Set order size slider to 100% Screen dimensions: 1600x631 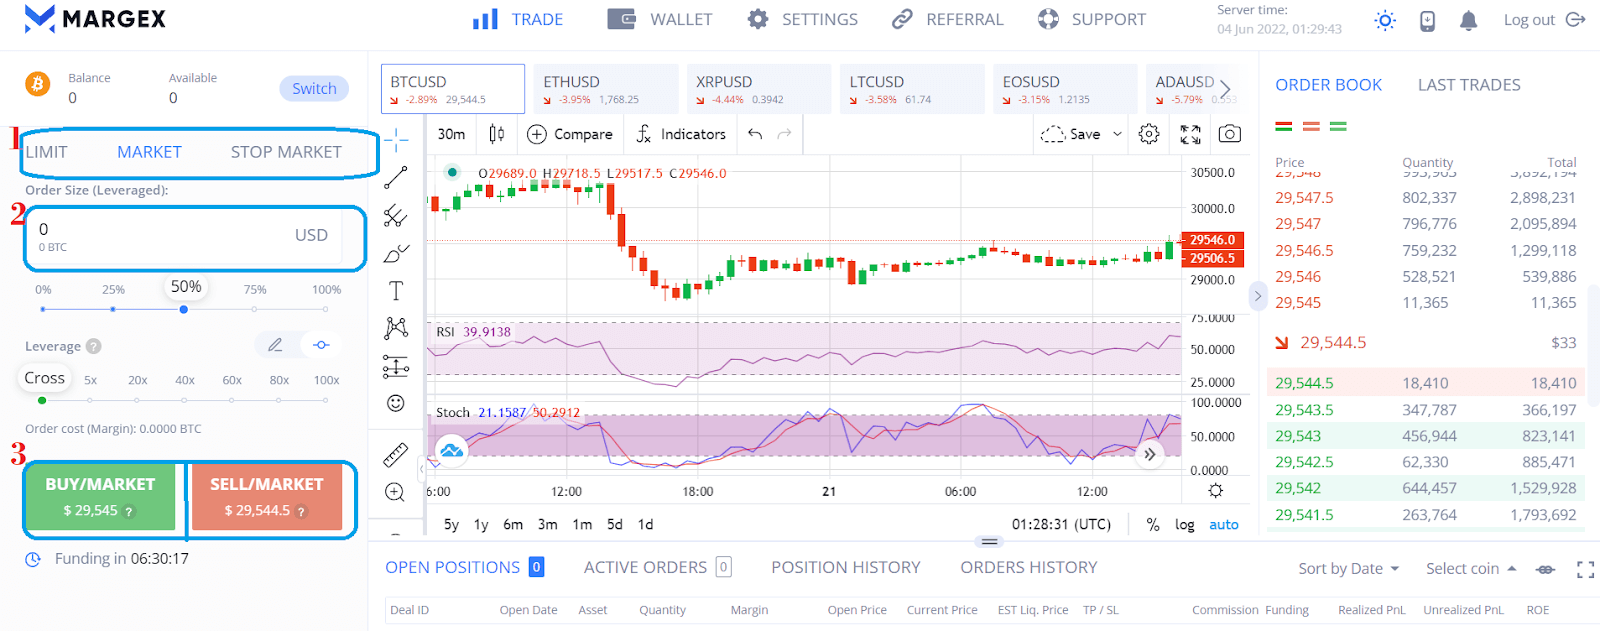pos(326,309)
